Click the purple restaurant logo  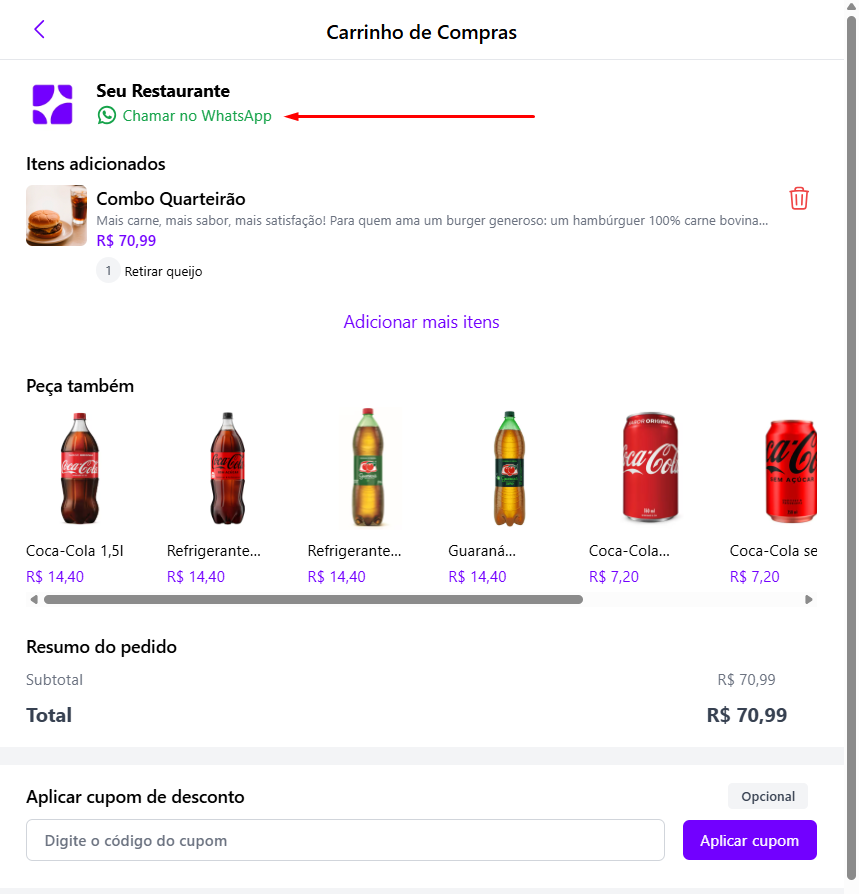(x=53, y=104)
